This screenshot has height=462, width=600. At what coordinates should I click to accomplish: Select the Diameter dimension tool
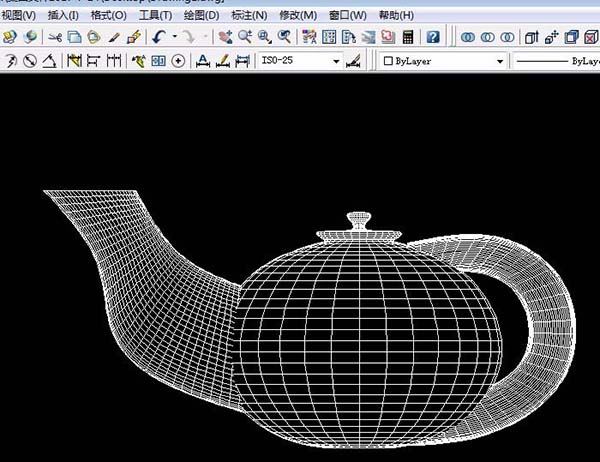30,60
